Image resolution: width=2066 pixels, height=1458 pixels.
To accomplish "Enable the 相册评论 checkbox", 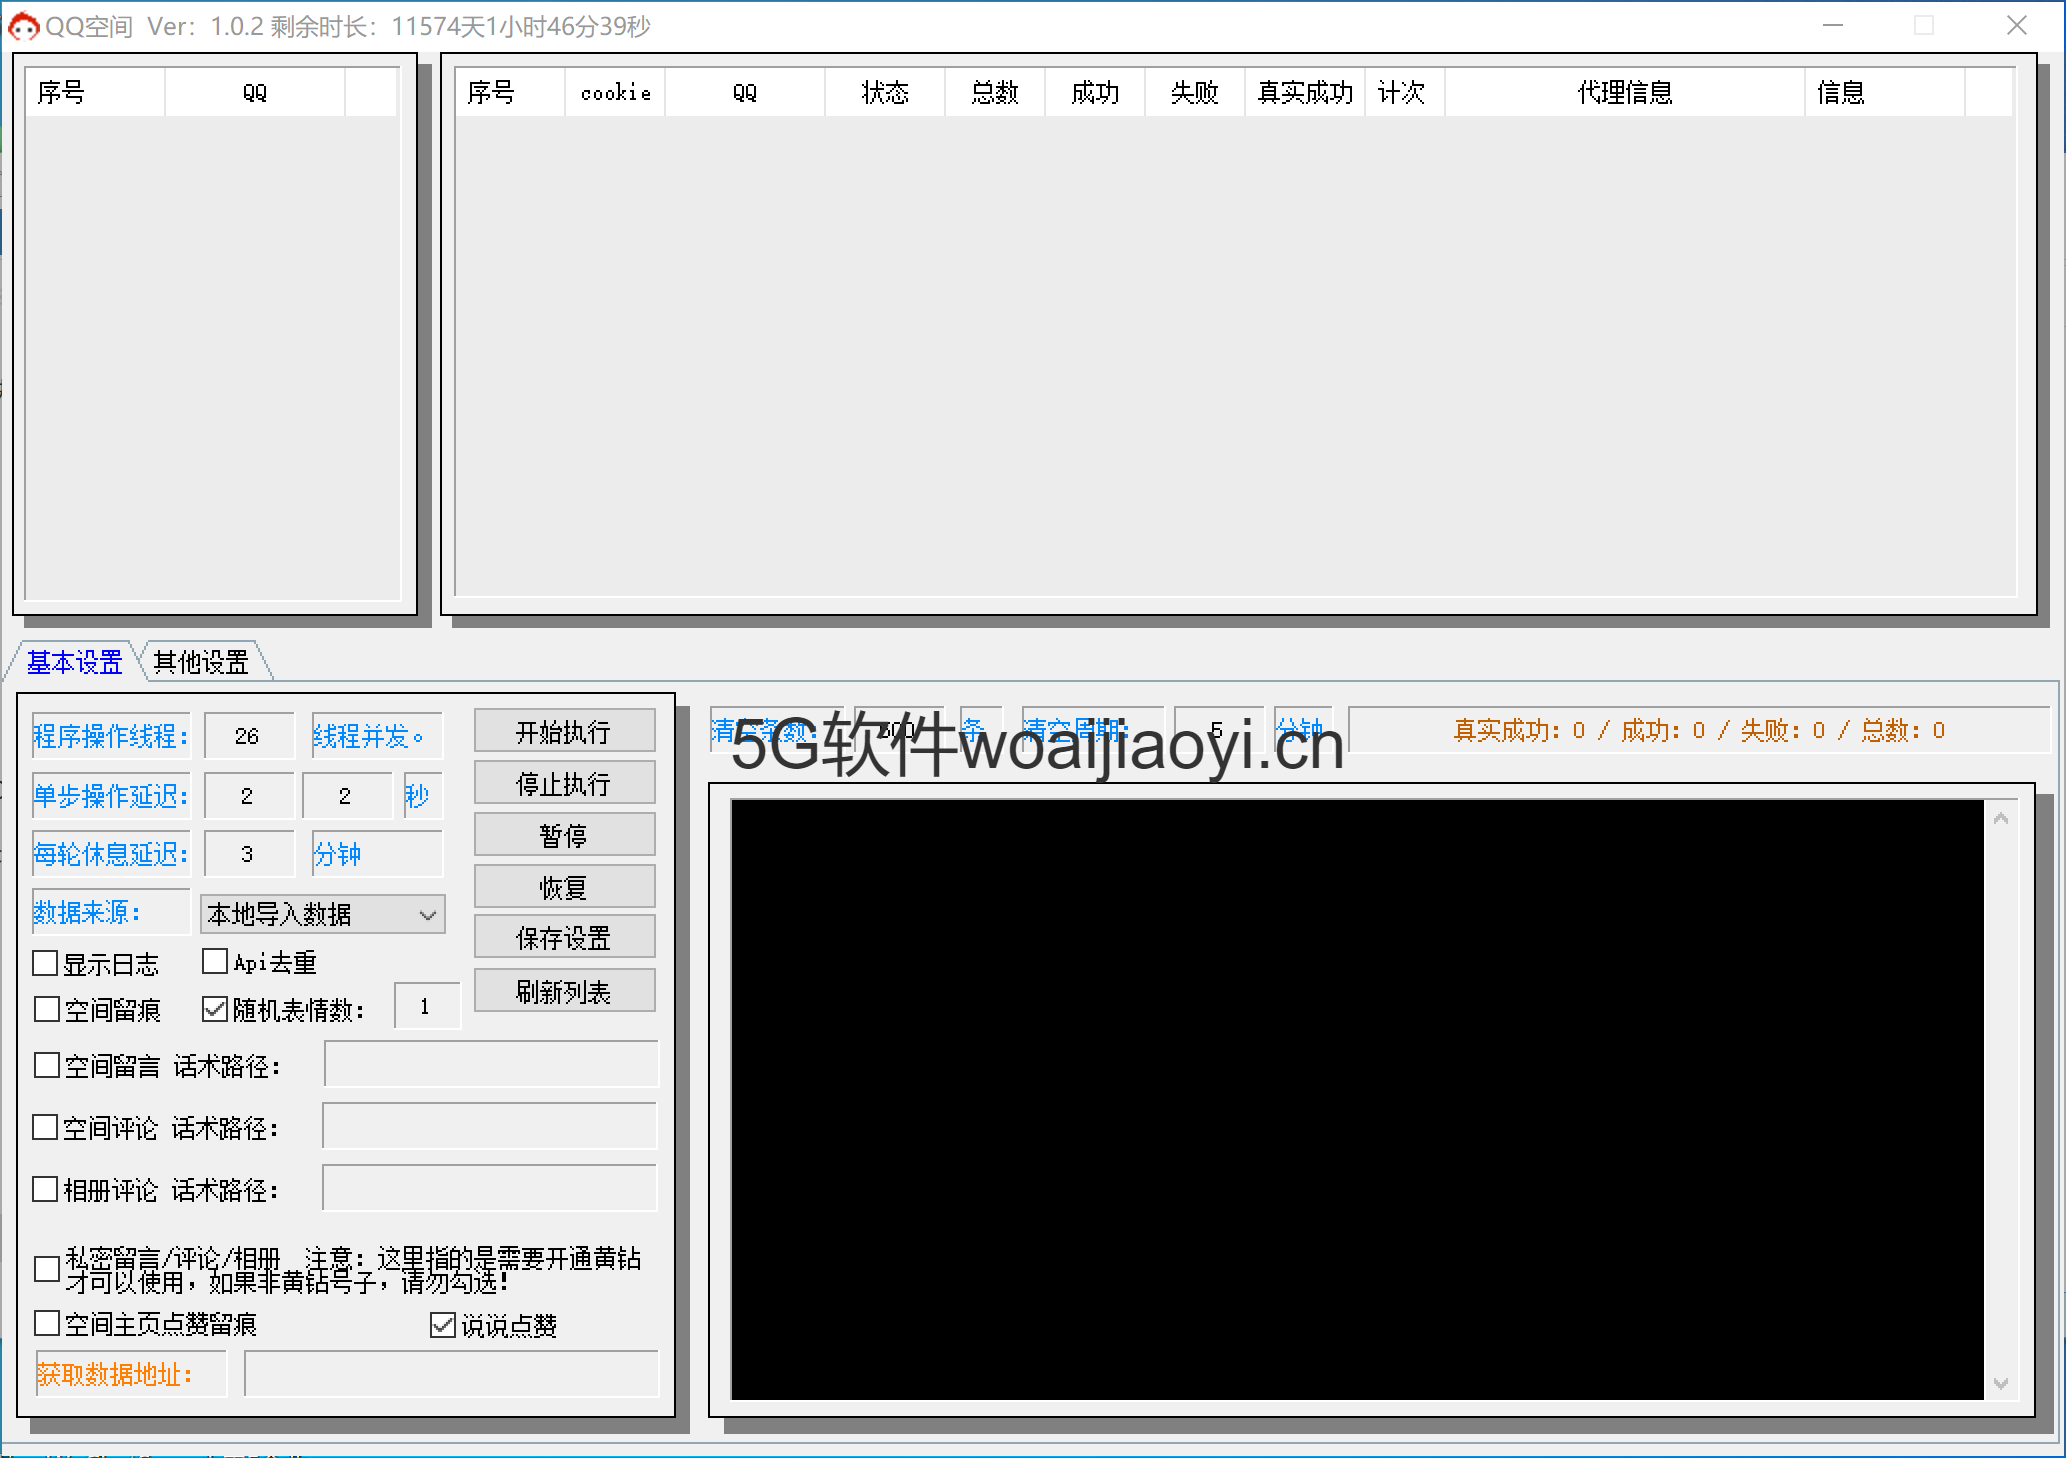I will [45, 1190].
